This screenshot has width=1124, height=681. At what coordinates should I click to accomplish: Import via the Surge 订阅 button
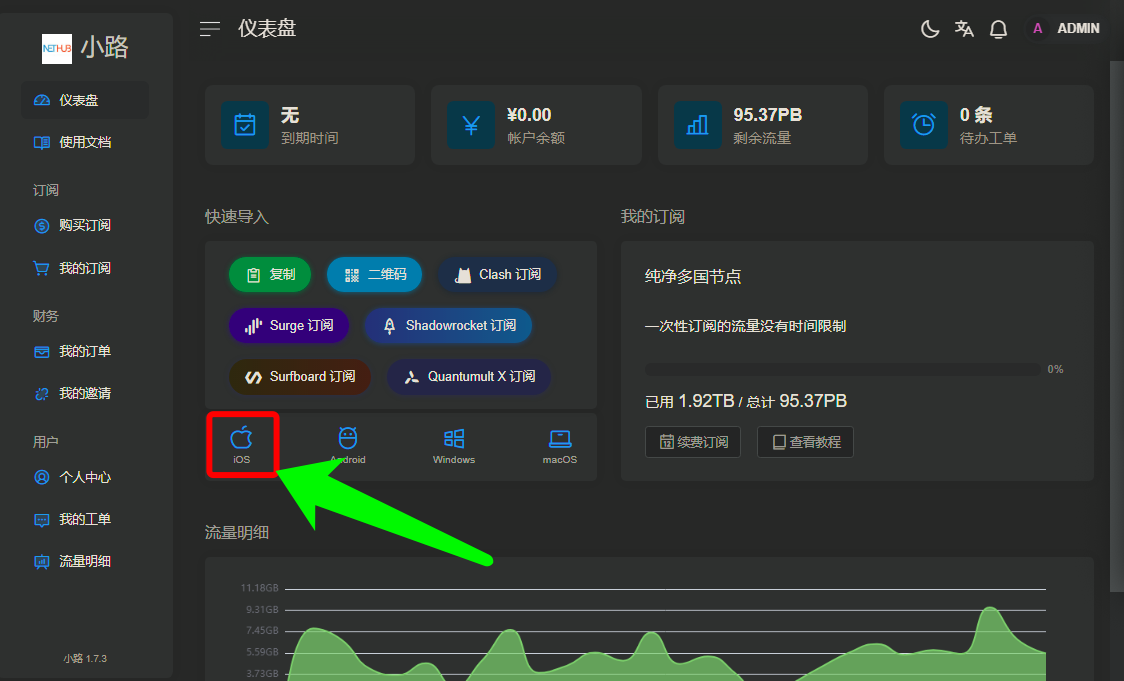pyautogui.click(x=289, y=326)
